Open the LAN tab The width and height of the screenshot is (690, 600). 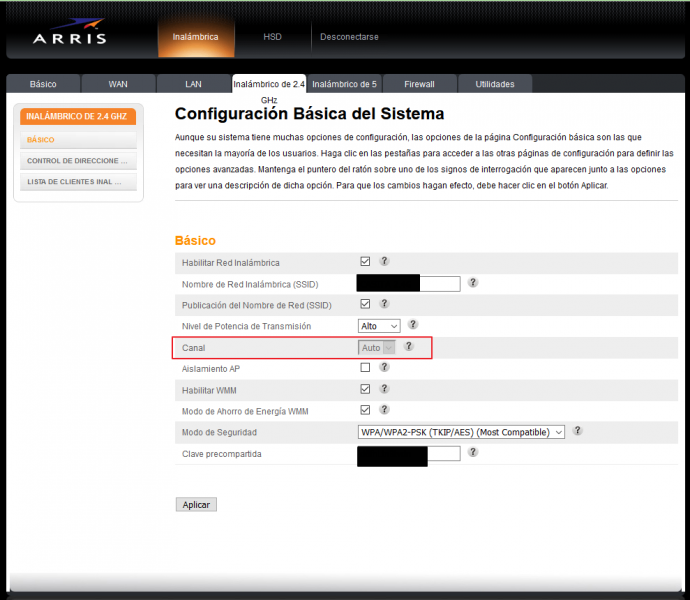click(194, 84)
